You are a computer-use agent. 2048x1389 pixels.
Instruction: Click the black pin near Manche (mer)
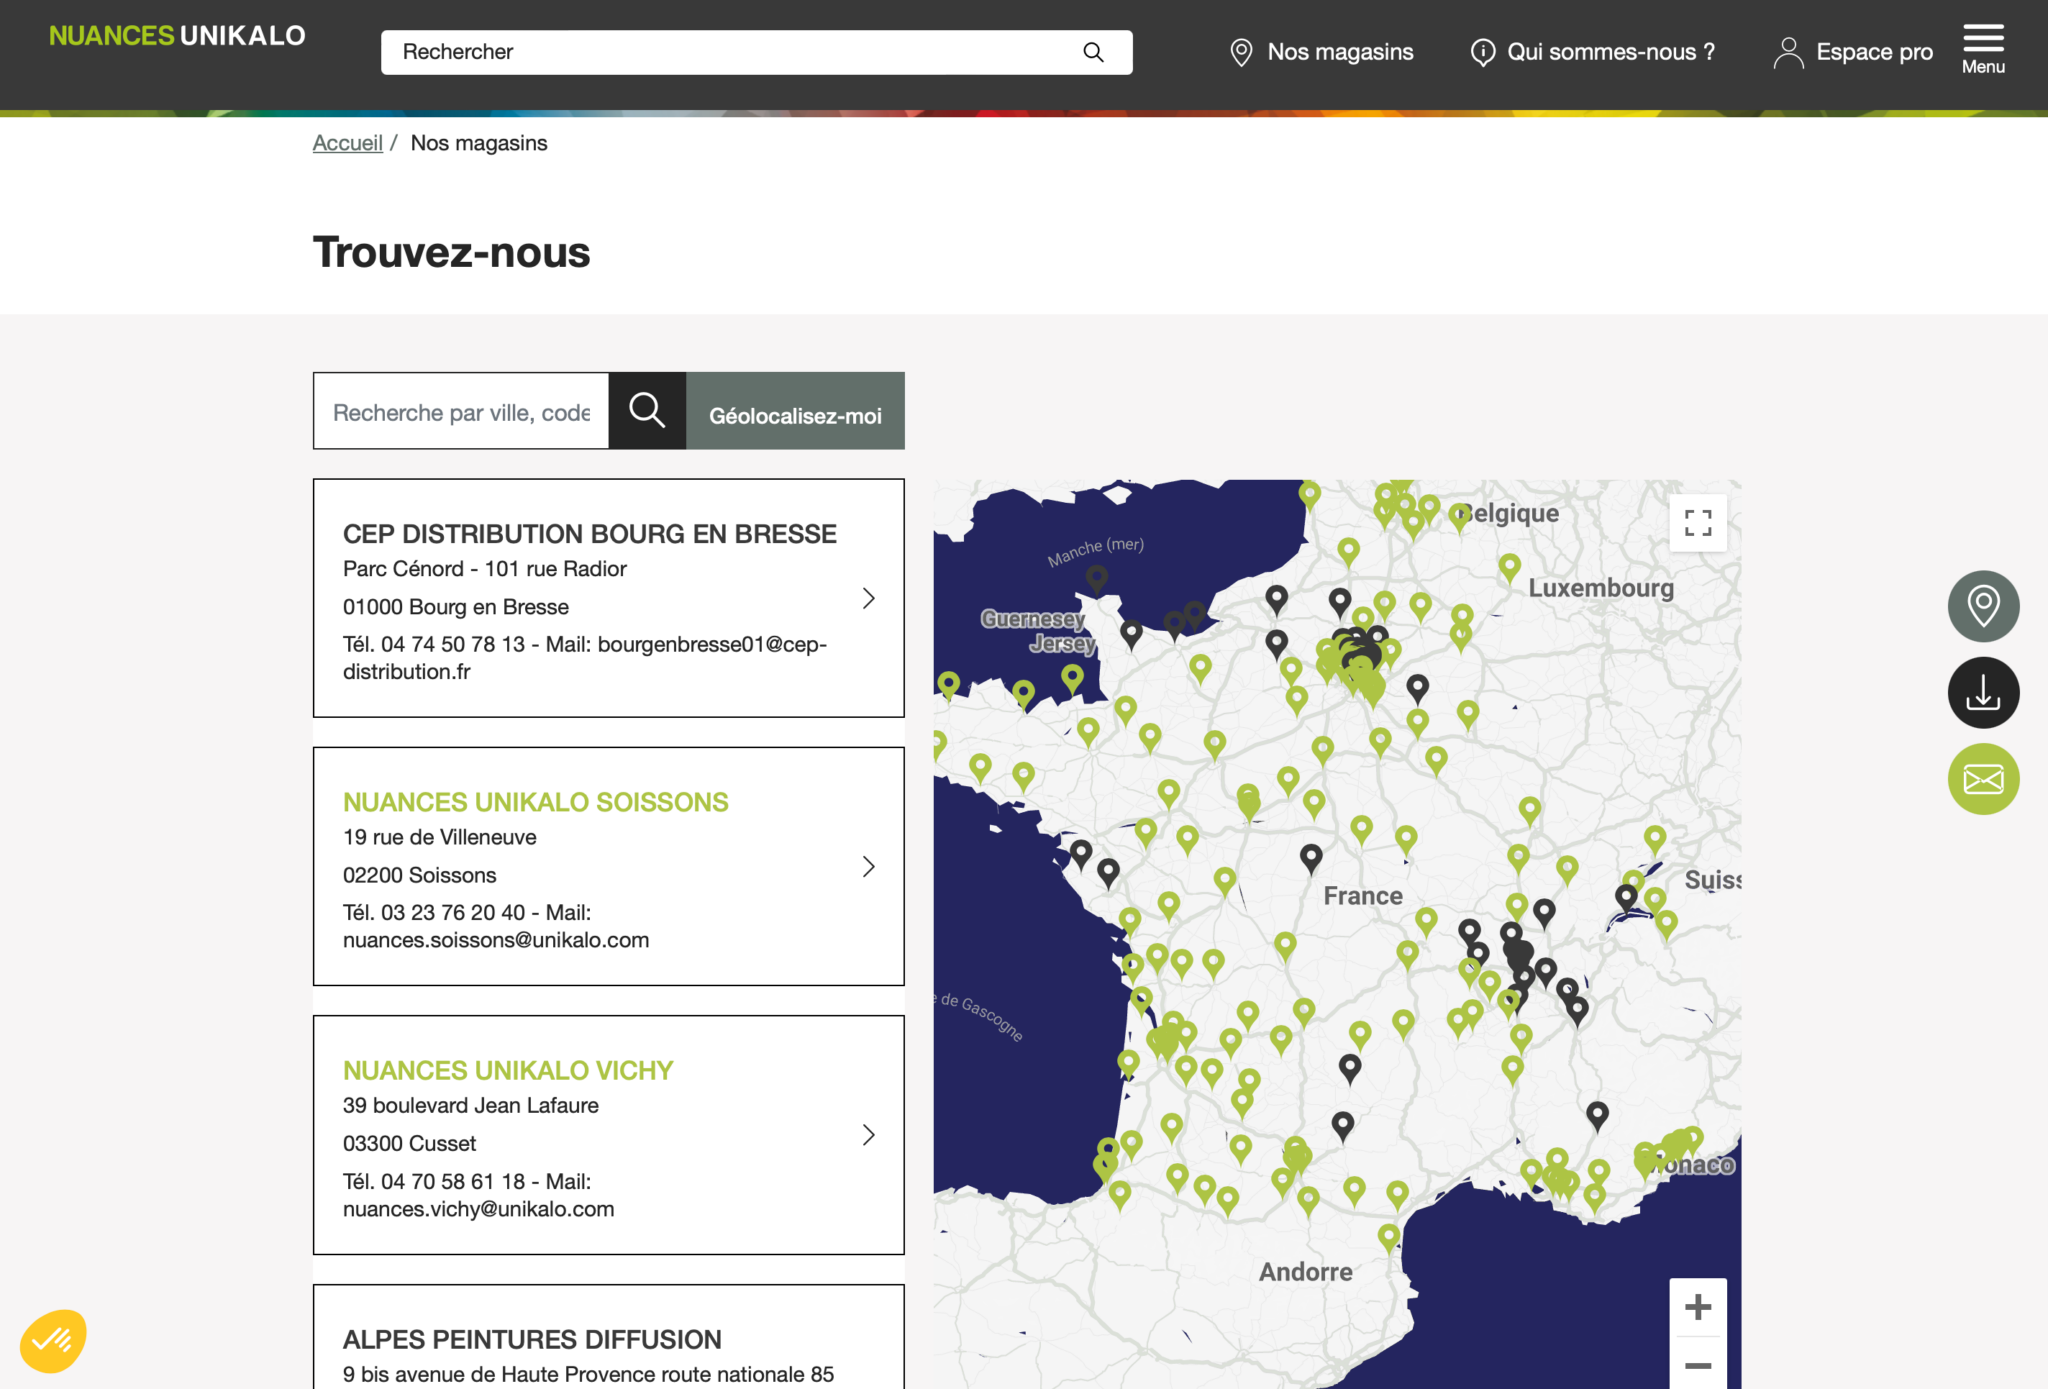1097,578
